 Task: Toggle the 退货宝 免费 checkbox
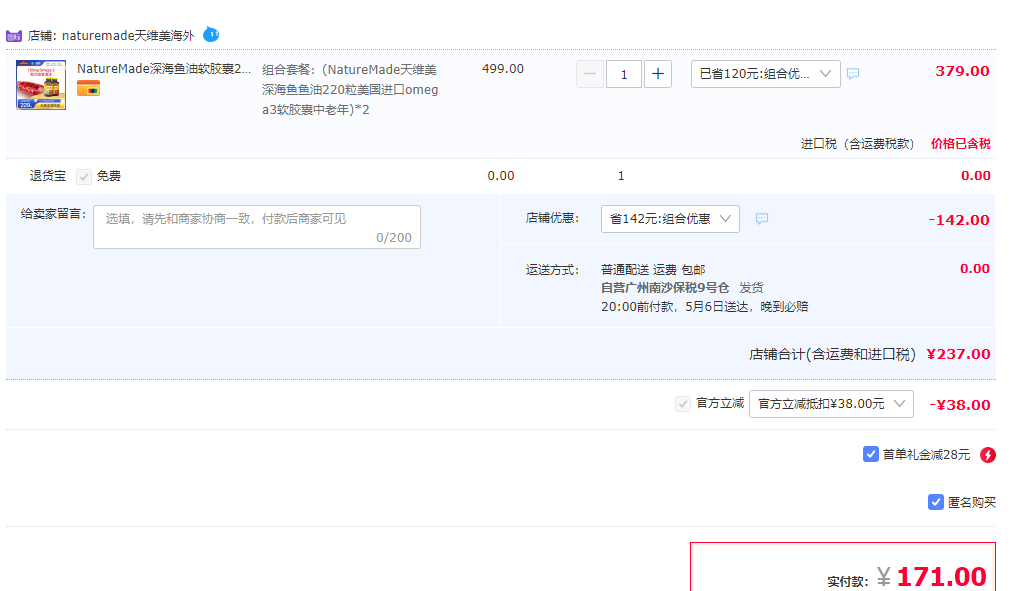[x=84, y=177]
